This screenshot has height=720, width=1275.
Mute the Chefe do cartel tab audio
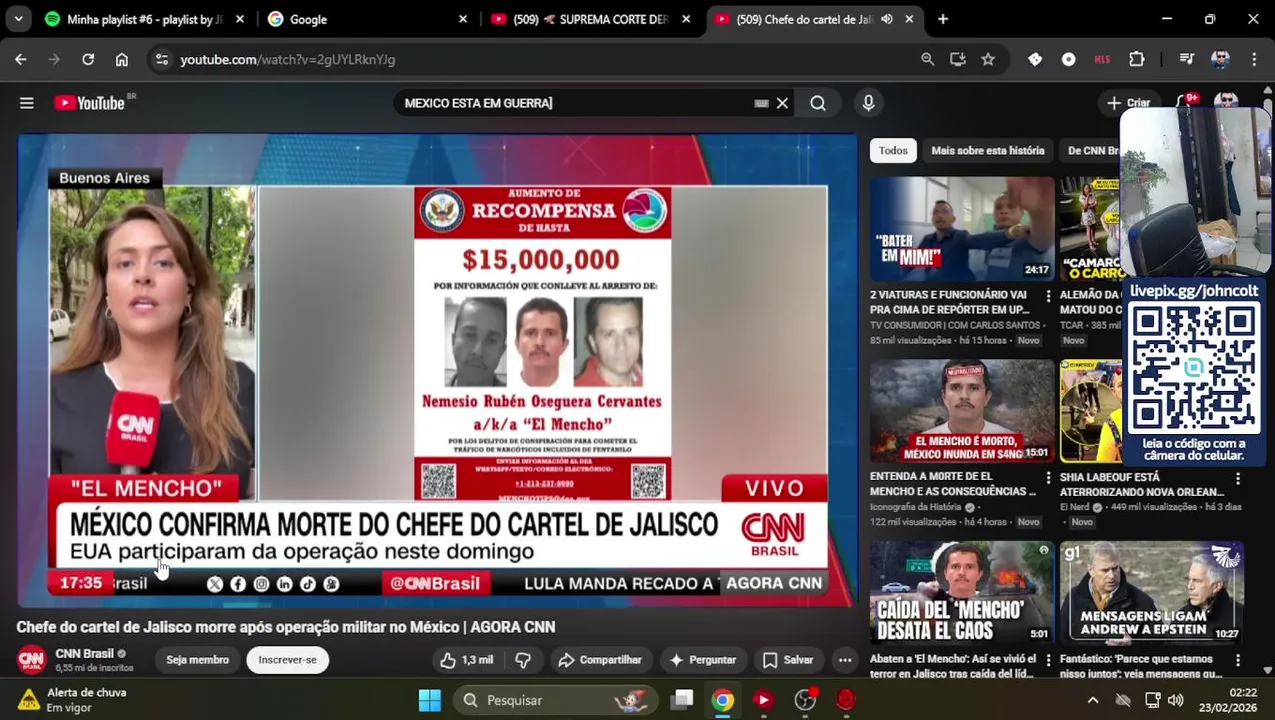click(x=886, y=19)
